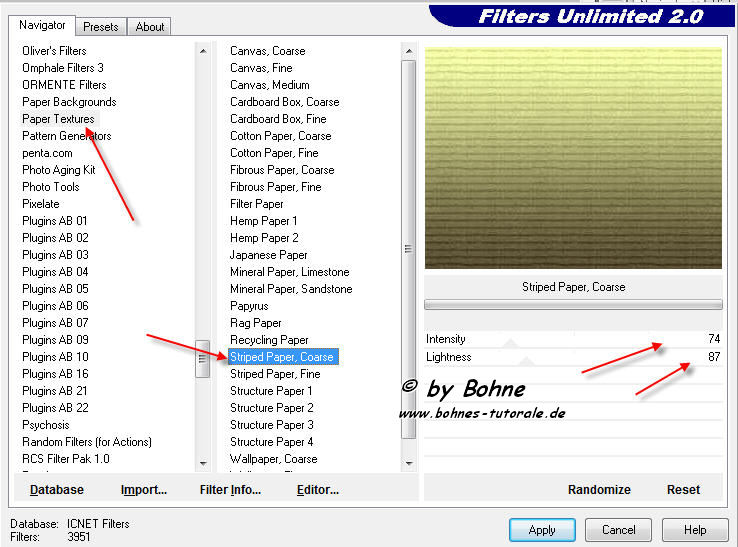Click the Apply button
The image size is (738, 547).
click(x=541, y=530)
